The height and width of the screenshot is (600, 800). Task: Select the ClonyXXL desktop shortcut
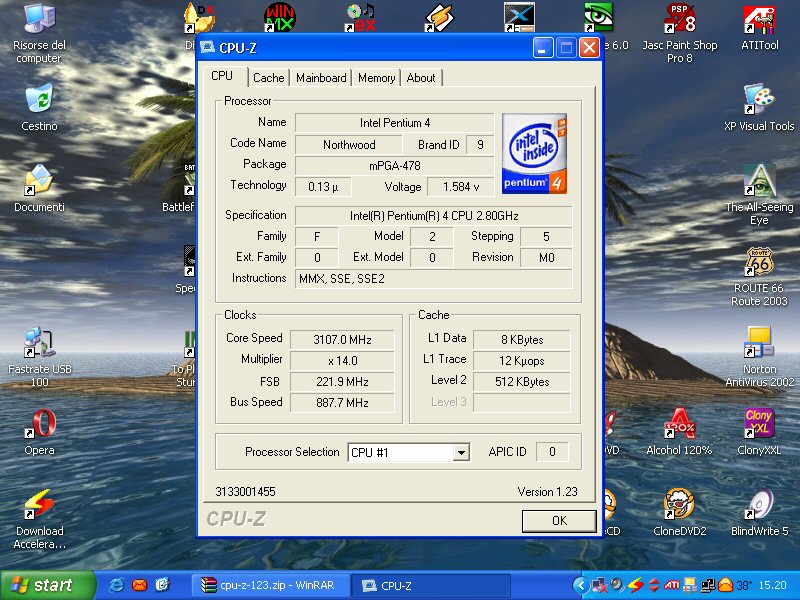[759, 432]
